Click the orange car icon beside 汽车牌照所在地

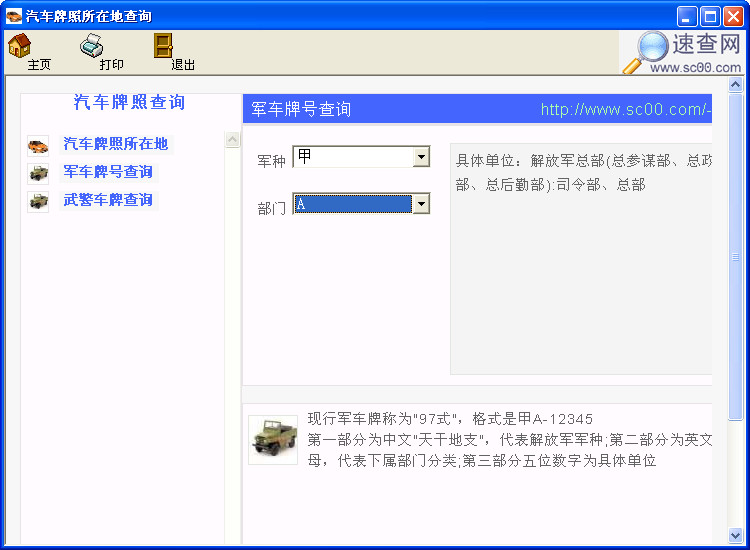38,146
